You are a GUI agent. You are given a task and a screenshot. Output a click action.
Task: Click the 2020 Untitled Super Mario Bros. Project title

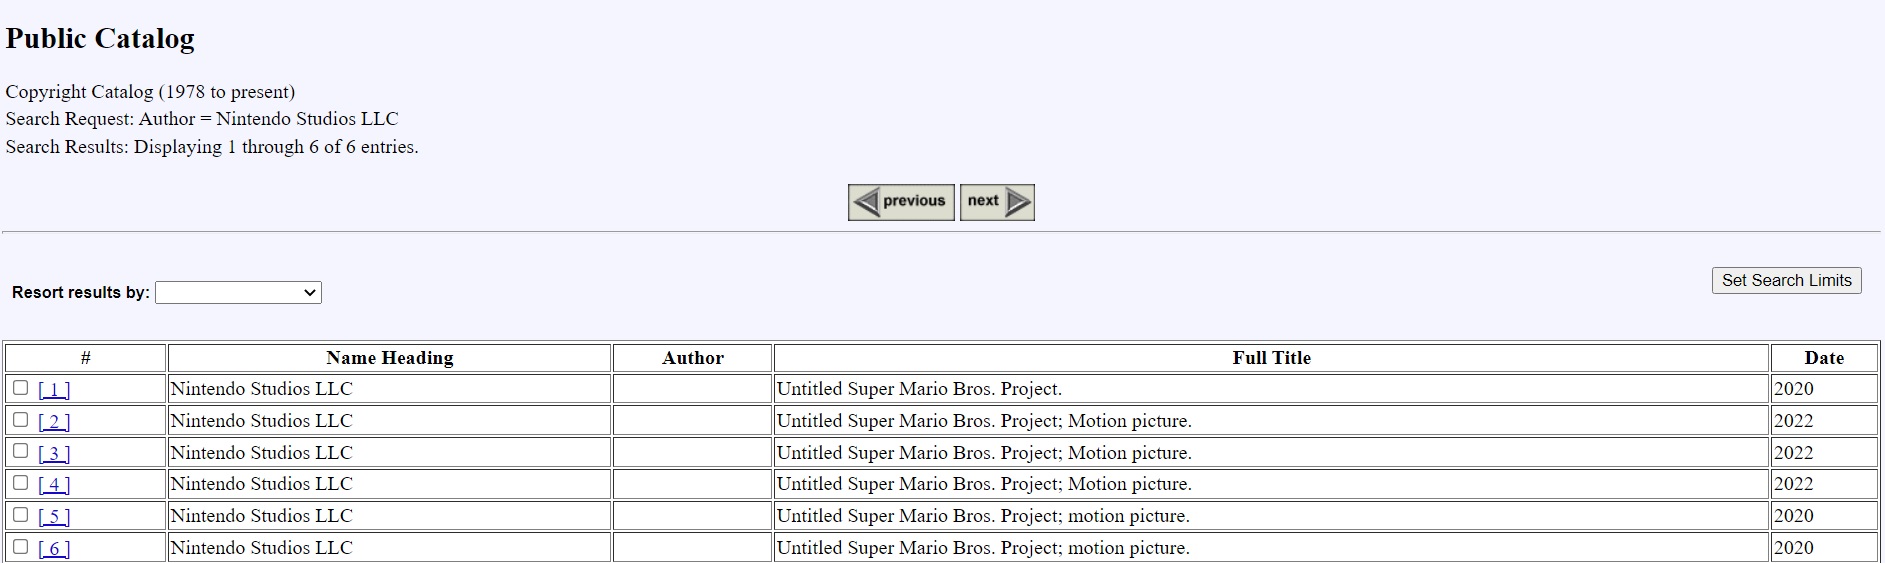(x=919, y=389)
